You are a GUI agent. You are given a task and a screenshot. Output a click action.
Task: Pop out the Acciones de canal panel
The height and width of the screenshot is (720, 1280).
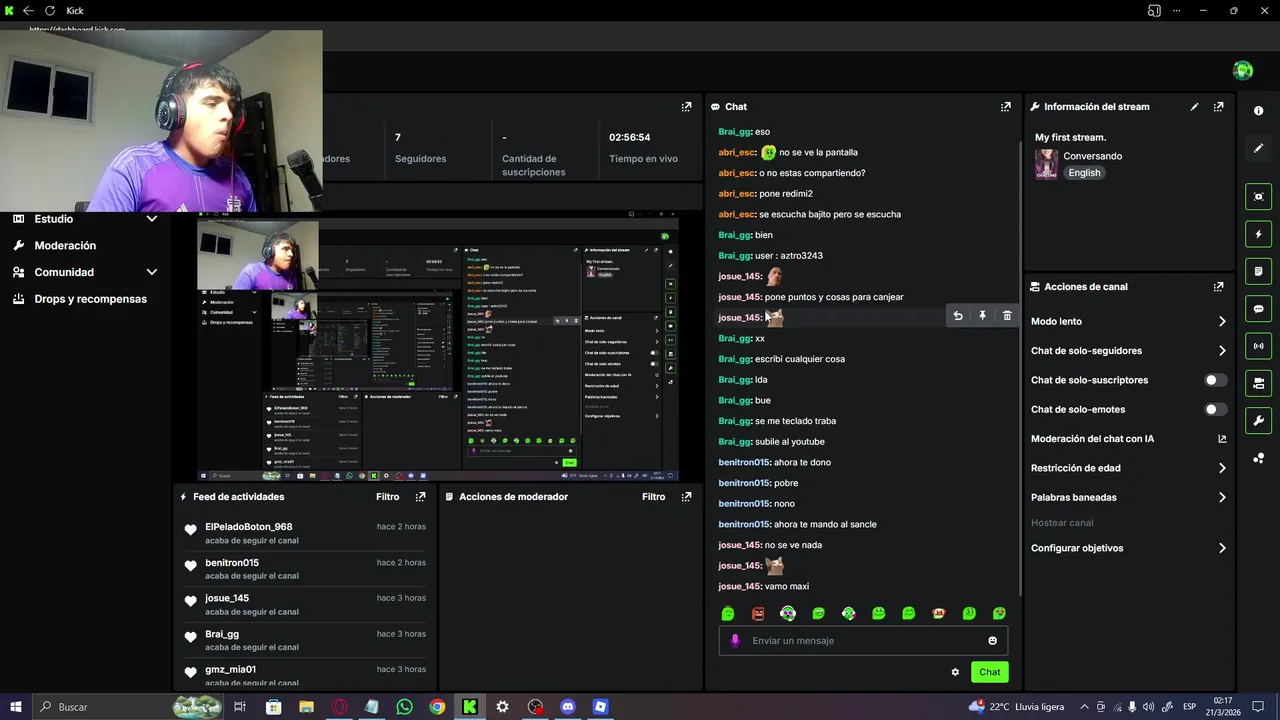[1218, 287]
